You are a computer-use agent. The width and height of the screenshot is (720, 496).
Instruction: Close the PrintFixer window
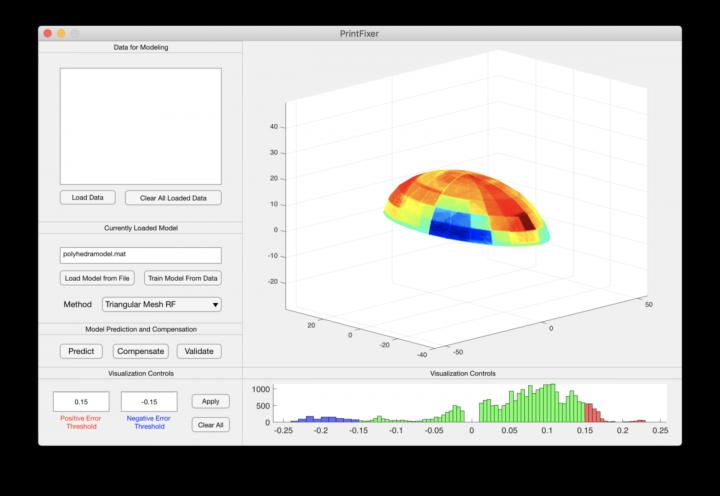pos(47,33)
